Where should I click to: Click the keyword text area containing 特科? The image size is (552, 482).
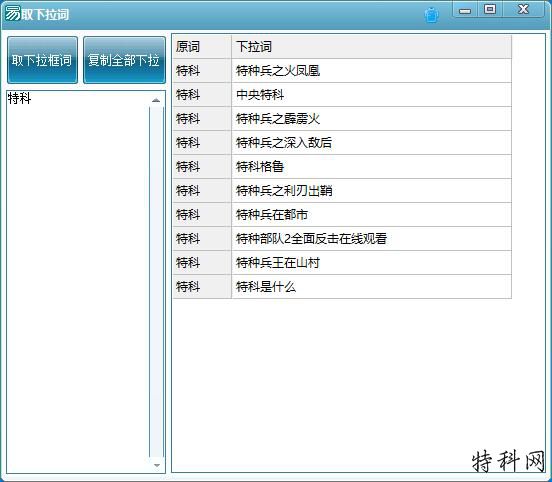tap(78, 282)
